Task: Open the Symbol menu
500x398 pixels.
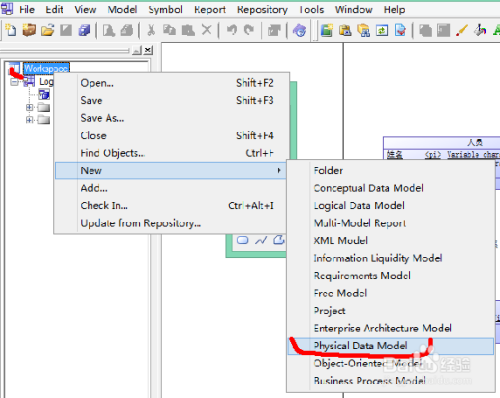Action: (x=166, y=10)
